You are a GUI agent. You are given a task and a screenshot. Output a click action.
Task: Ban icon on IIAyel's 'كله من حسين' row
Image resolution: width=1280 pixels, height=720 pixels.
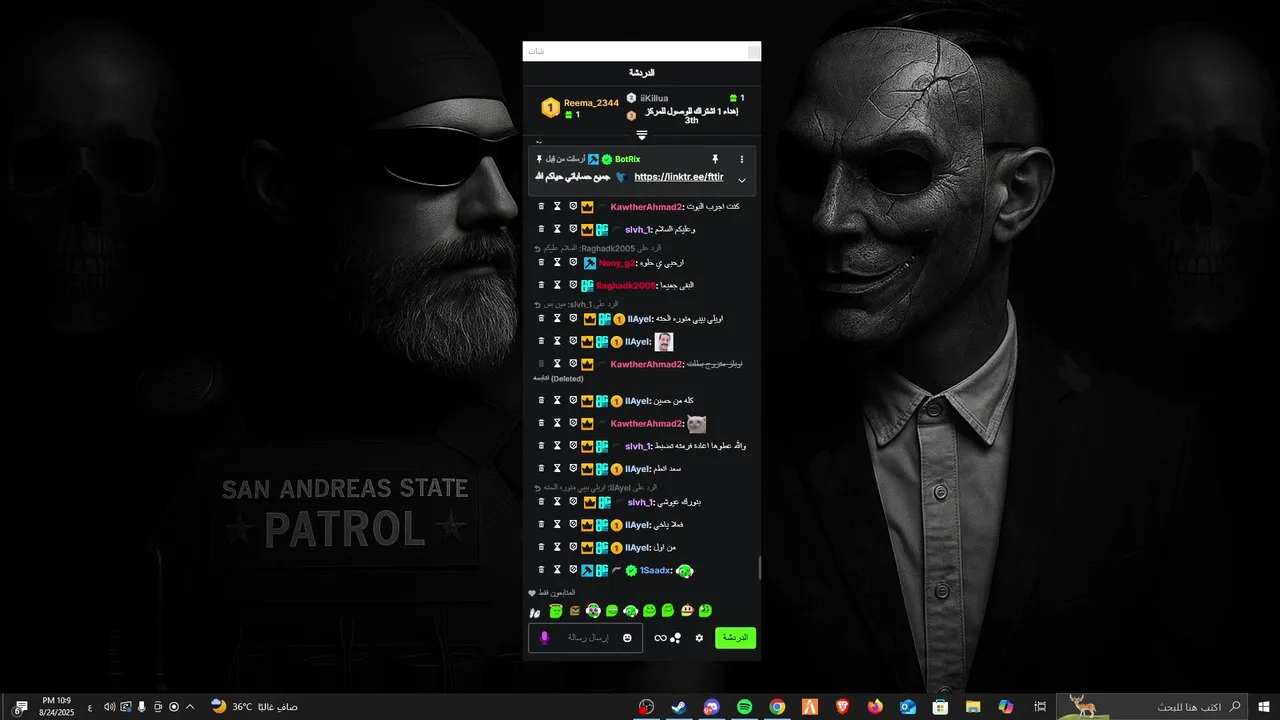coord(573,400)
